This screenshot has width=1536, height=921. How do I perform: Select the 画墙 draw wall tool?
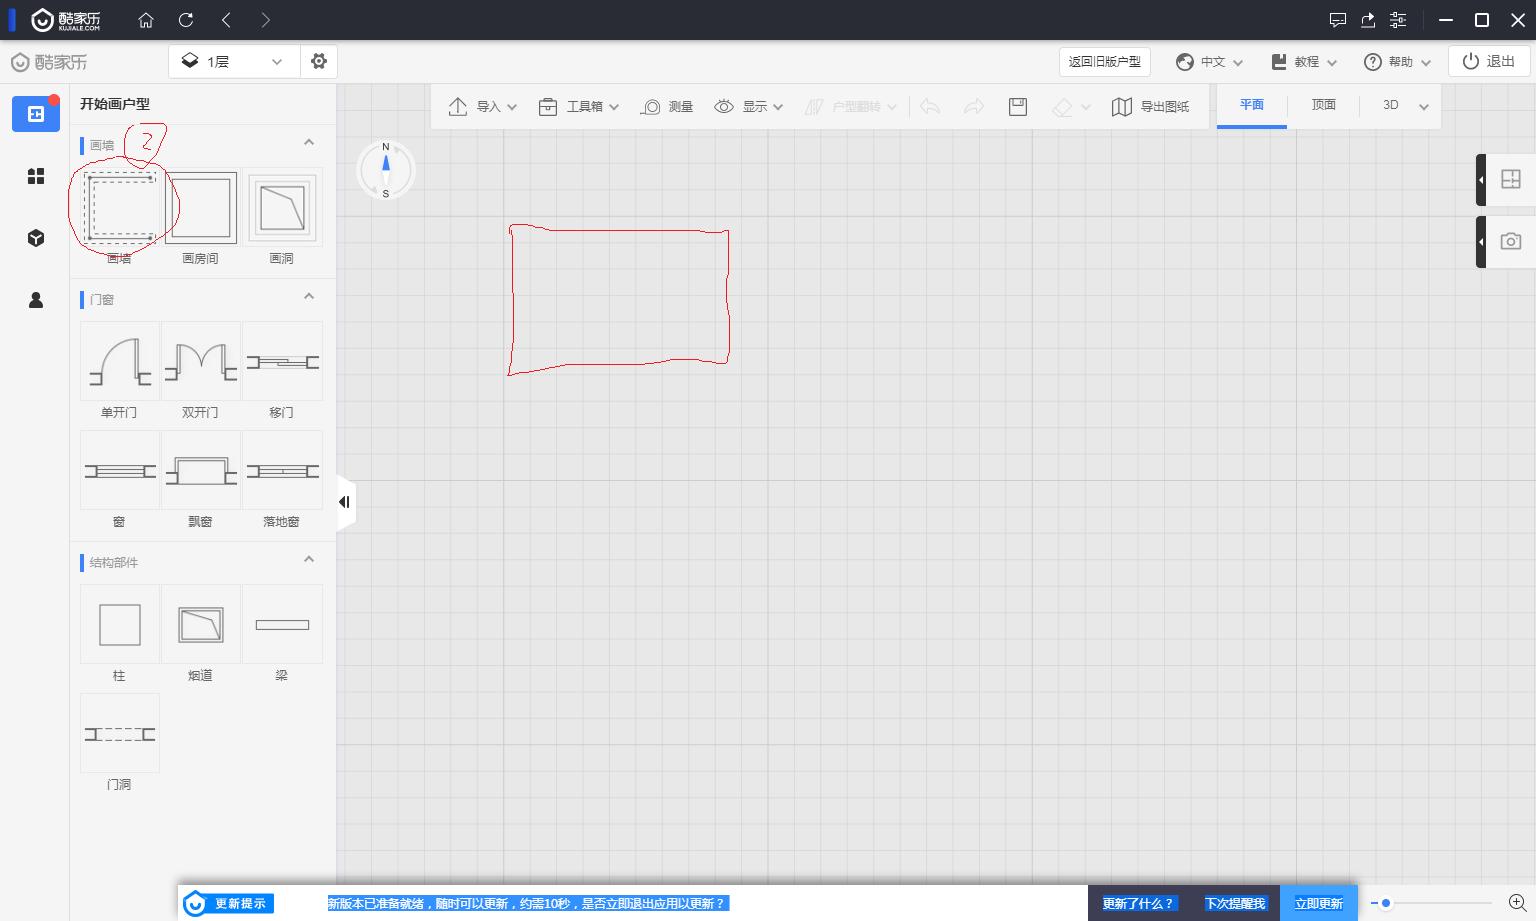coord(120,208)
